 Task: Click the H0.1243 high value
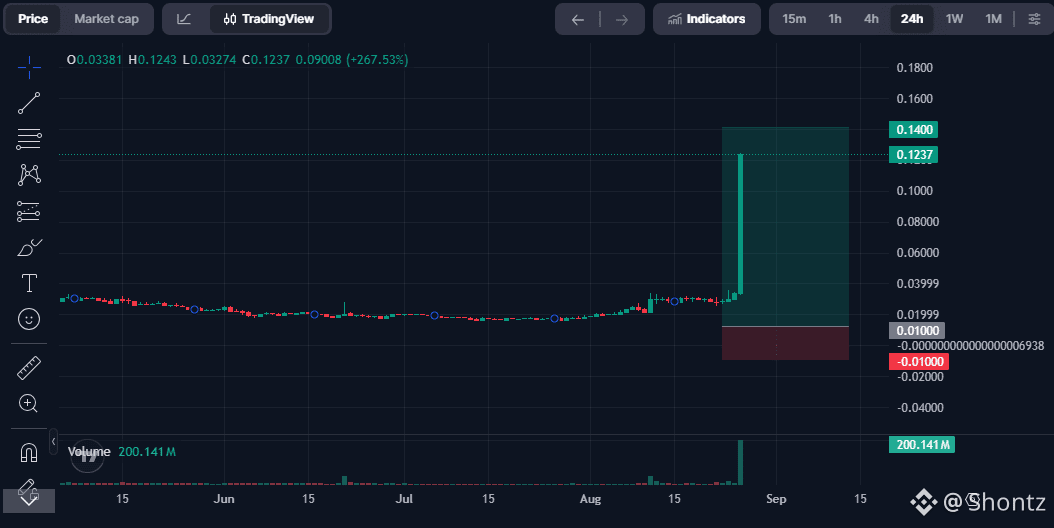click(152, 60)
